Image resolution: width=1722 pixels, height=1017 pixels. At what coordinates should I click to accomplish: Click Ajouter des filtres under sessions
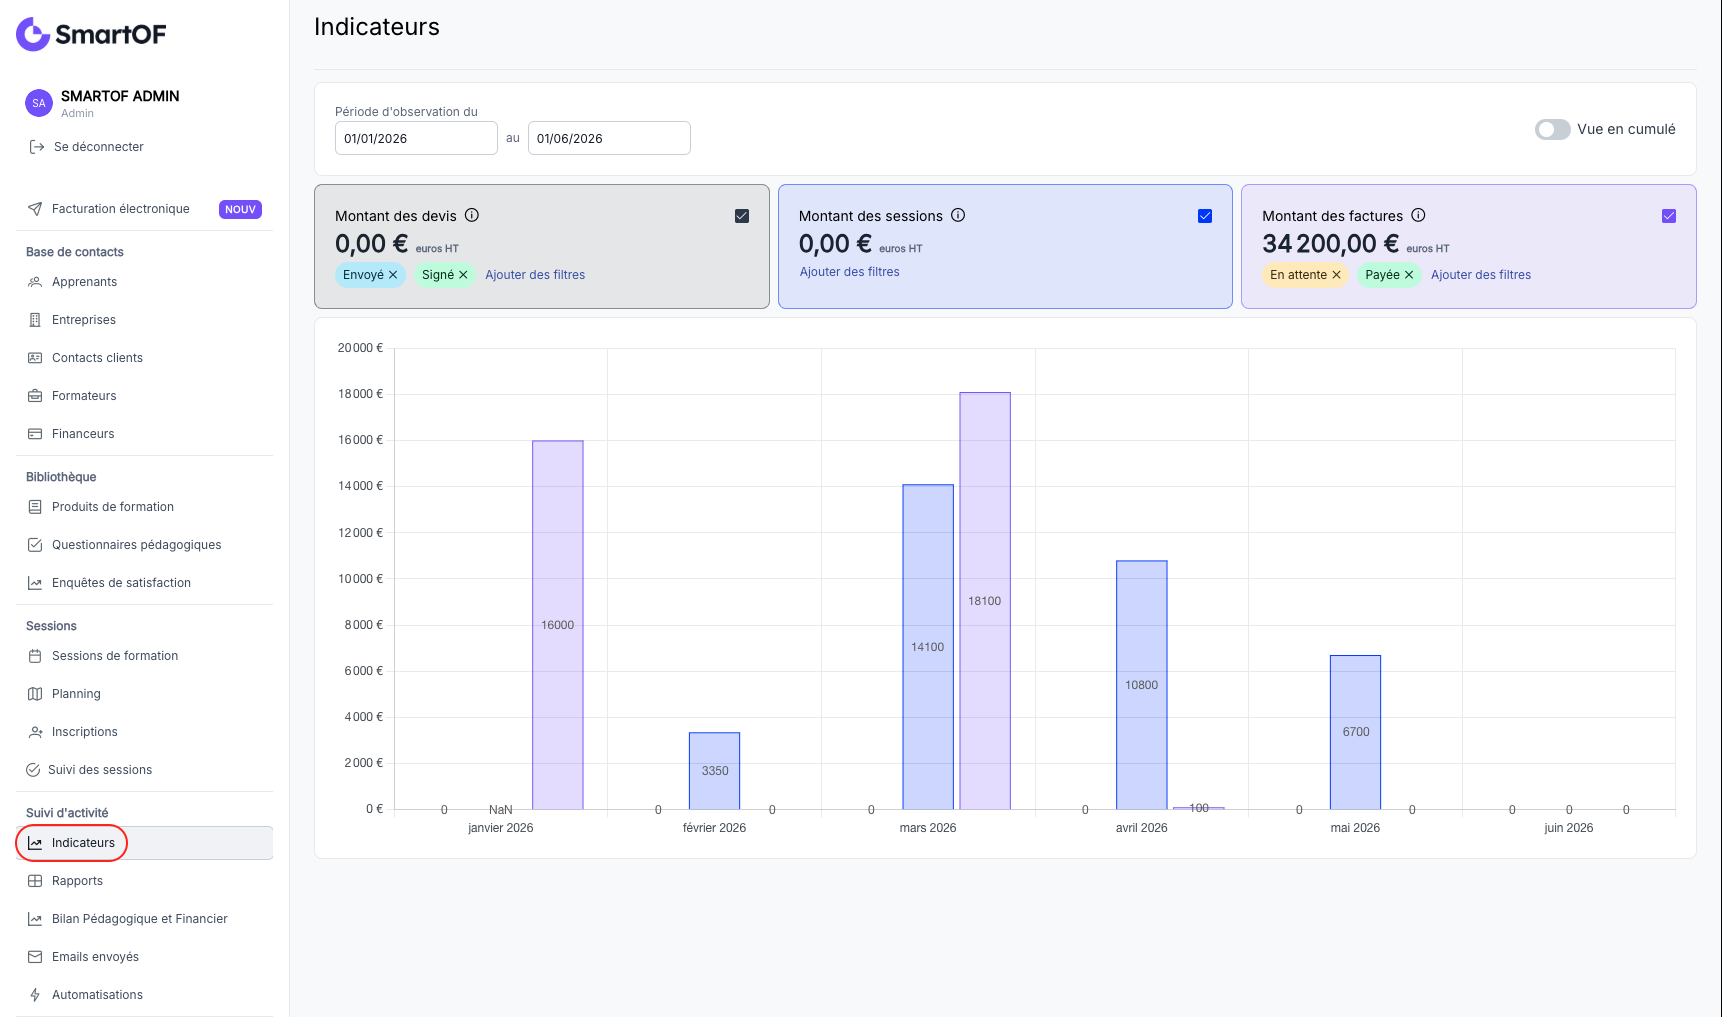850,272
